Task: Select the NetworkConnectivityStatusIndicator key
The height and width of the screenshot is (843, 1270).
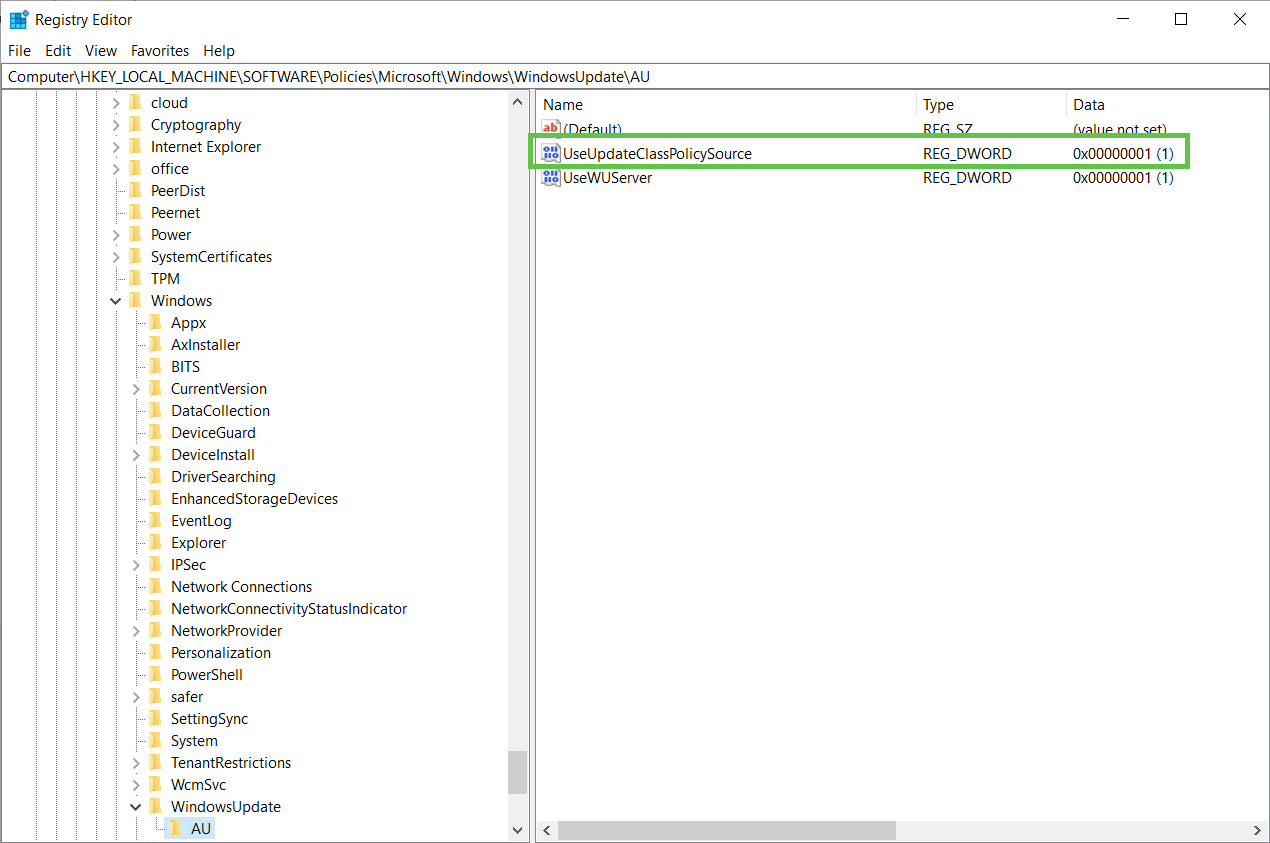Action: click(289, 608)
